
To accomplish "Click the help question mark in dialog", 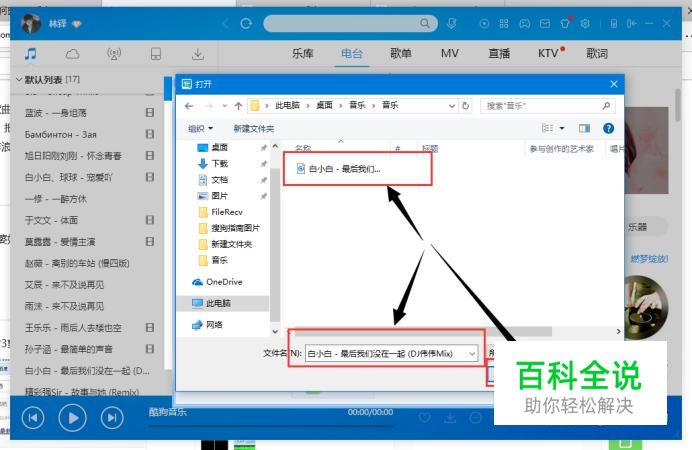I will (608, 128).
